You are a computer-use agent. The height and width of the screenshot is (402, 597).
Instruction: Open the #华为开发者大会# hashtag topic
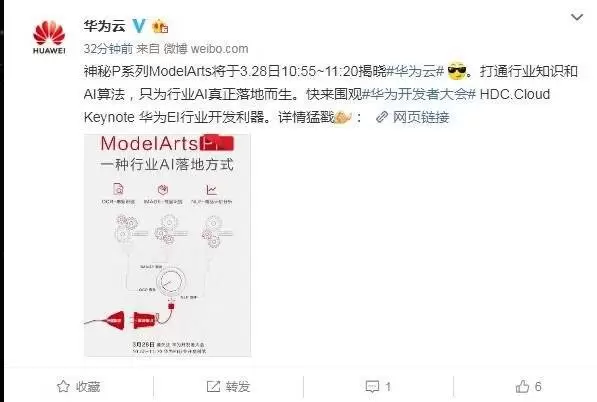[x=418, y=94]
